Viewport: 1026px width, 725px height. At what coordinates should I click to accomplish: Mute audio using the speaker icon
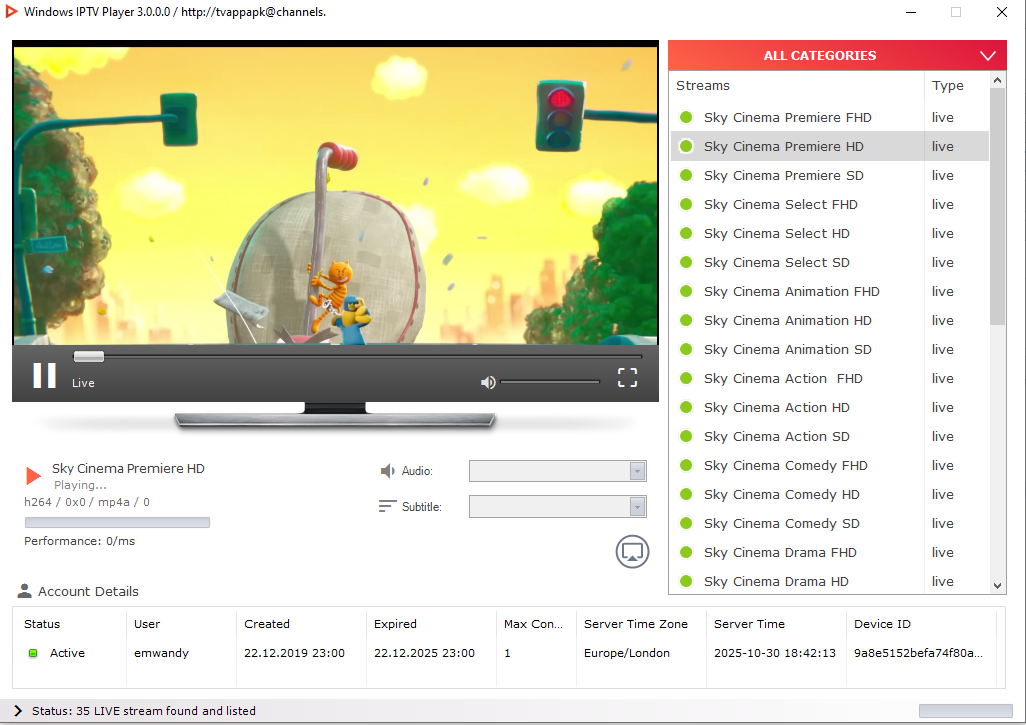488,382
